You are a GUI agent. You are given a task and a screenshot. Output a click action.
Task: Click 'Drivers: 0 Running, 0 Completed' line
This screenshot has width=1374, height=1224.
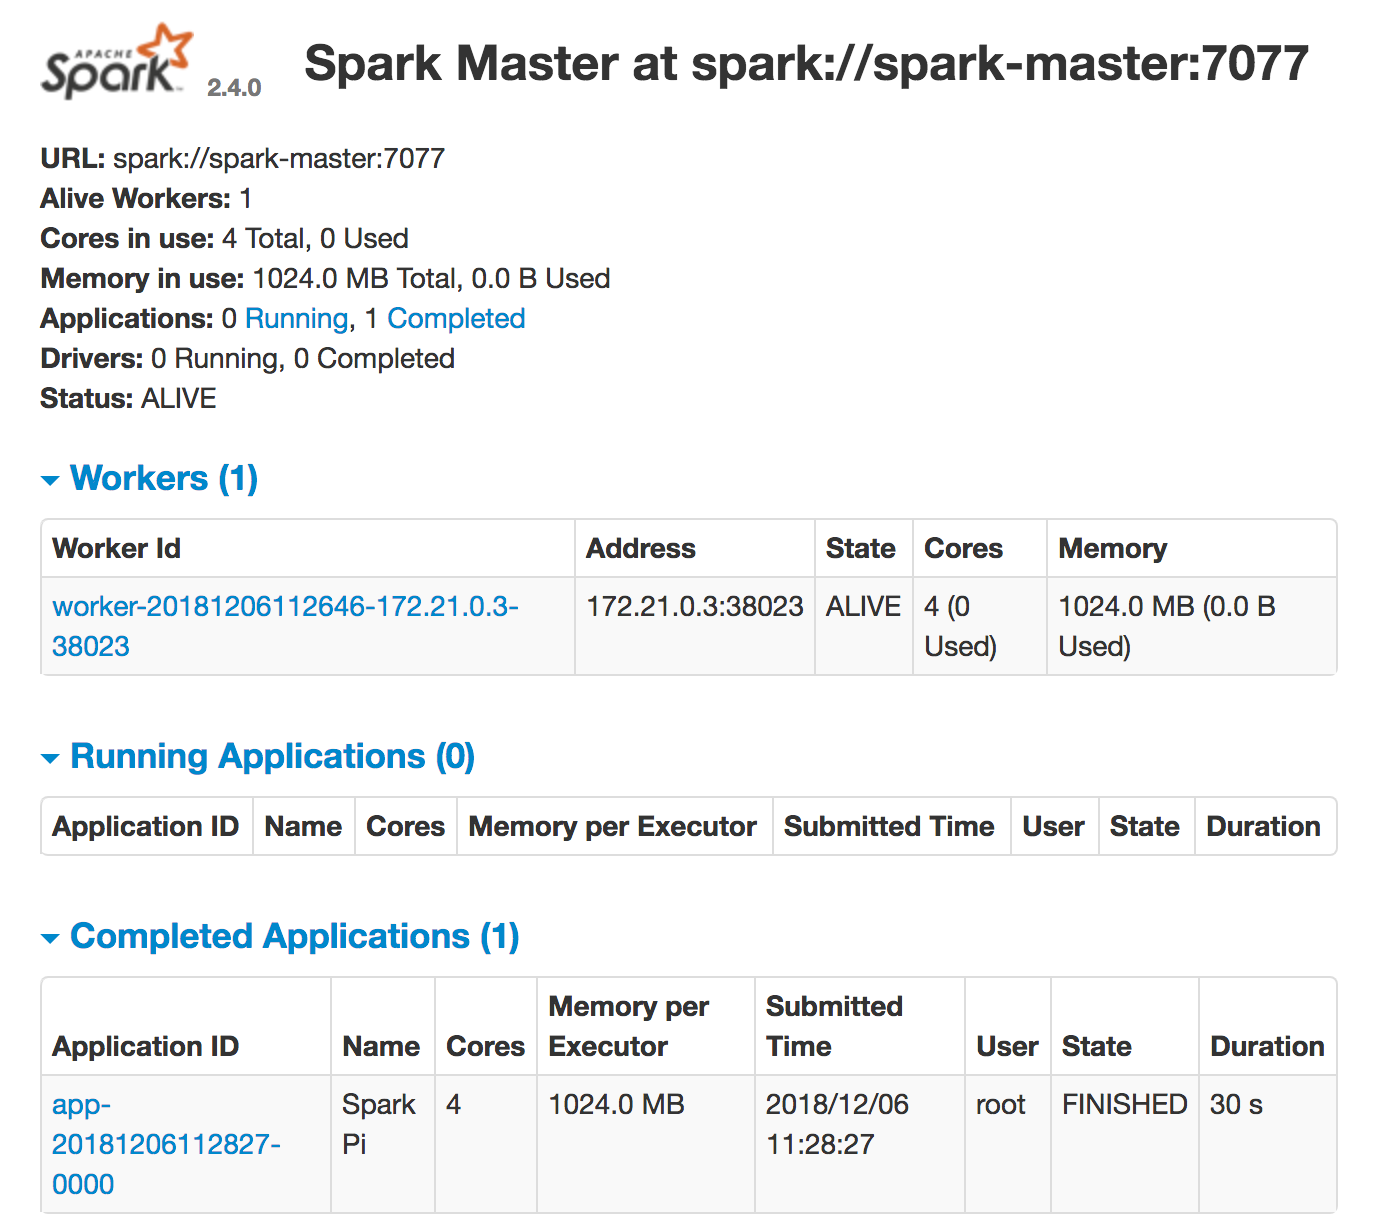tap(247, 359)
